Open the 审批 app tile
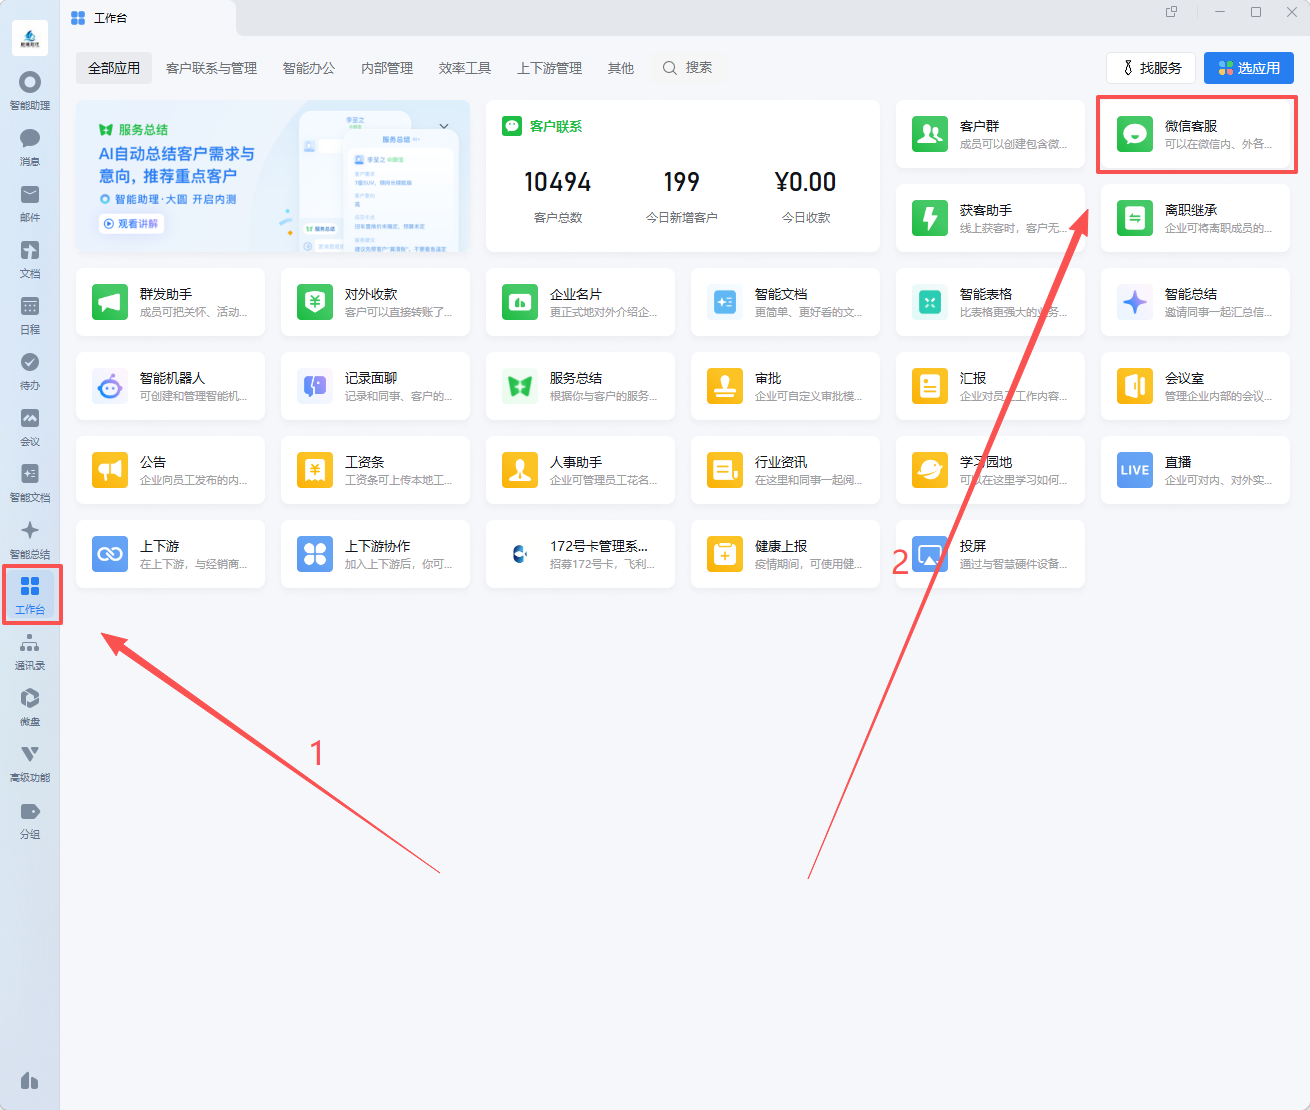 pyautogui.click(x=785, y=386)
